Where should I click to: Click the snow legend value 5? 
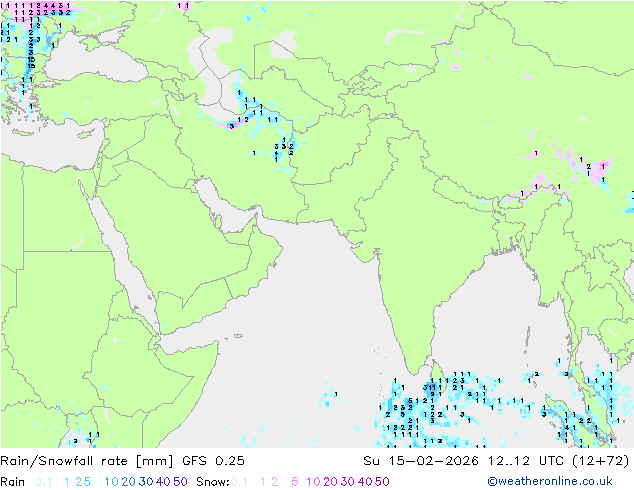tap(294, 482)
